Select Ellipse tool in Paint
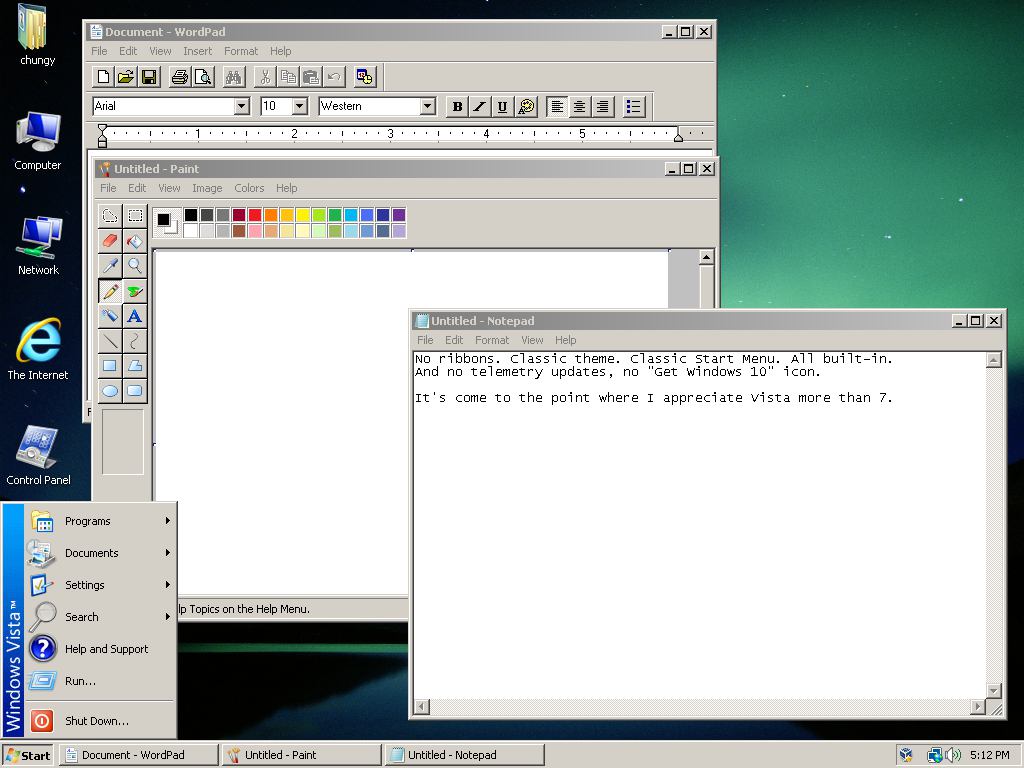This screenshot has width=1024, height=768. click(x=110, y=391)
